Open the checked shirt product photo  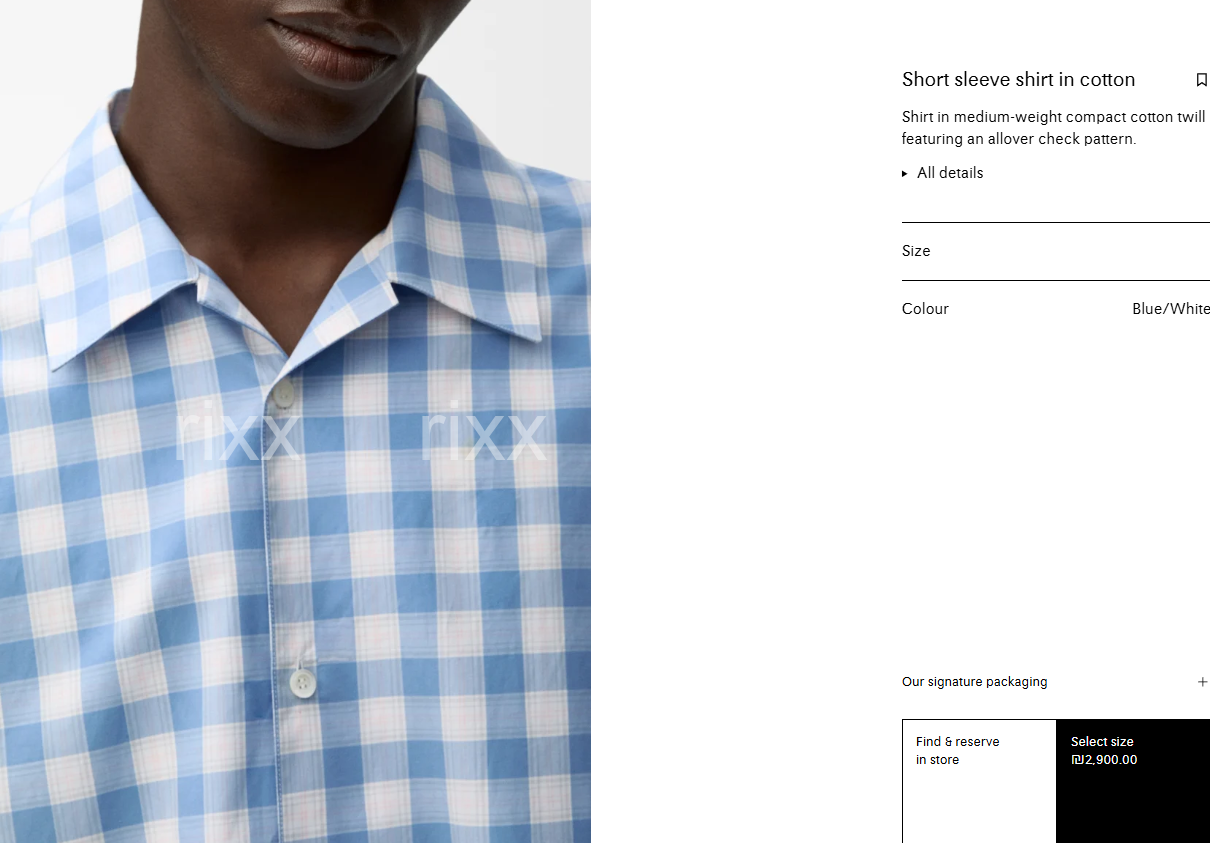[x=295, y=421]
